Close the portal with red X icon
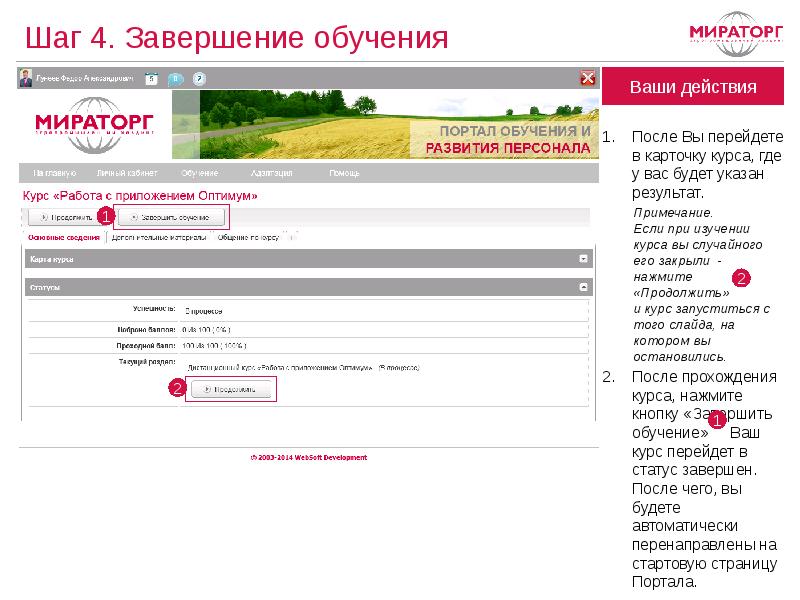This screenshot has height=600, width=800. tap(588, 78)
